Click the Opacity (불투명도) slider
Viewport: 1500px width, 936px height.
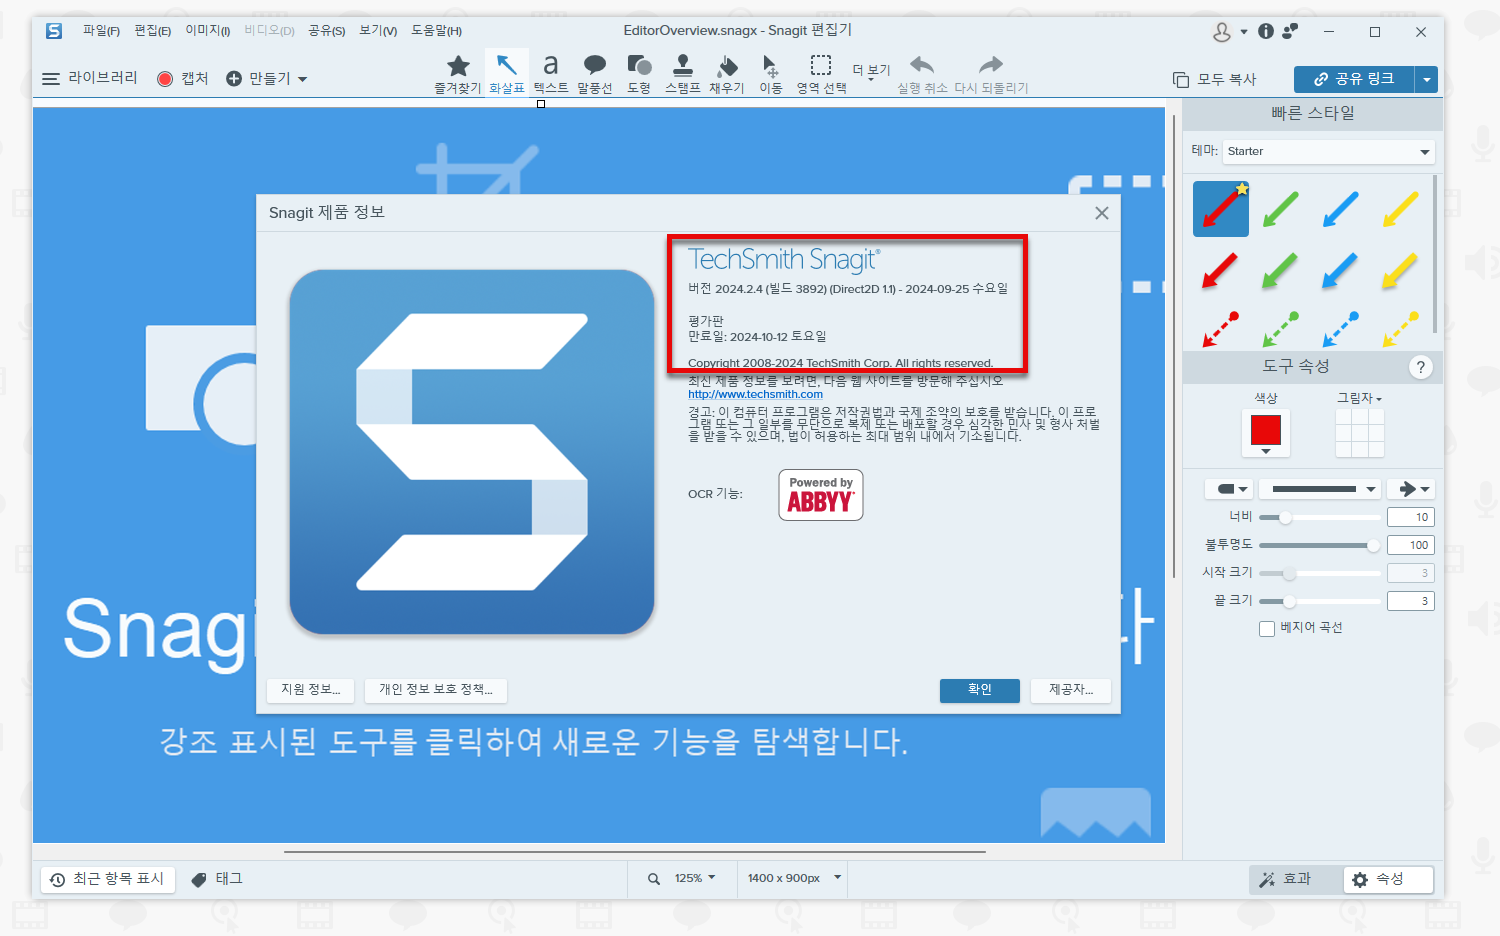click(x=1320, y=545)
